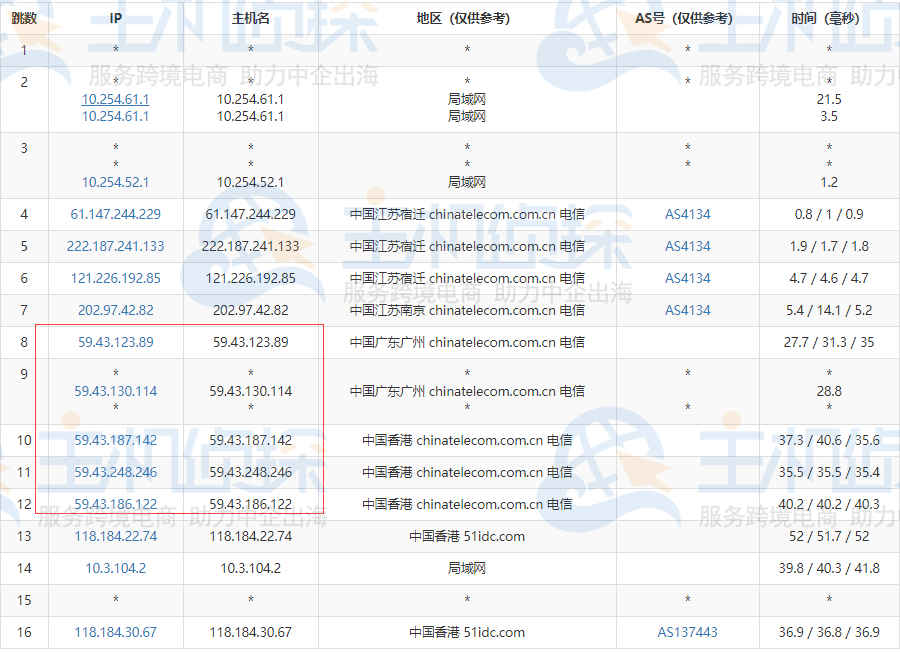Open the 61.147.244.229 IP address link

tap(115, 214)
